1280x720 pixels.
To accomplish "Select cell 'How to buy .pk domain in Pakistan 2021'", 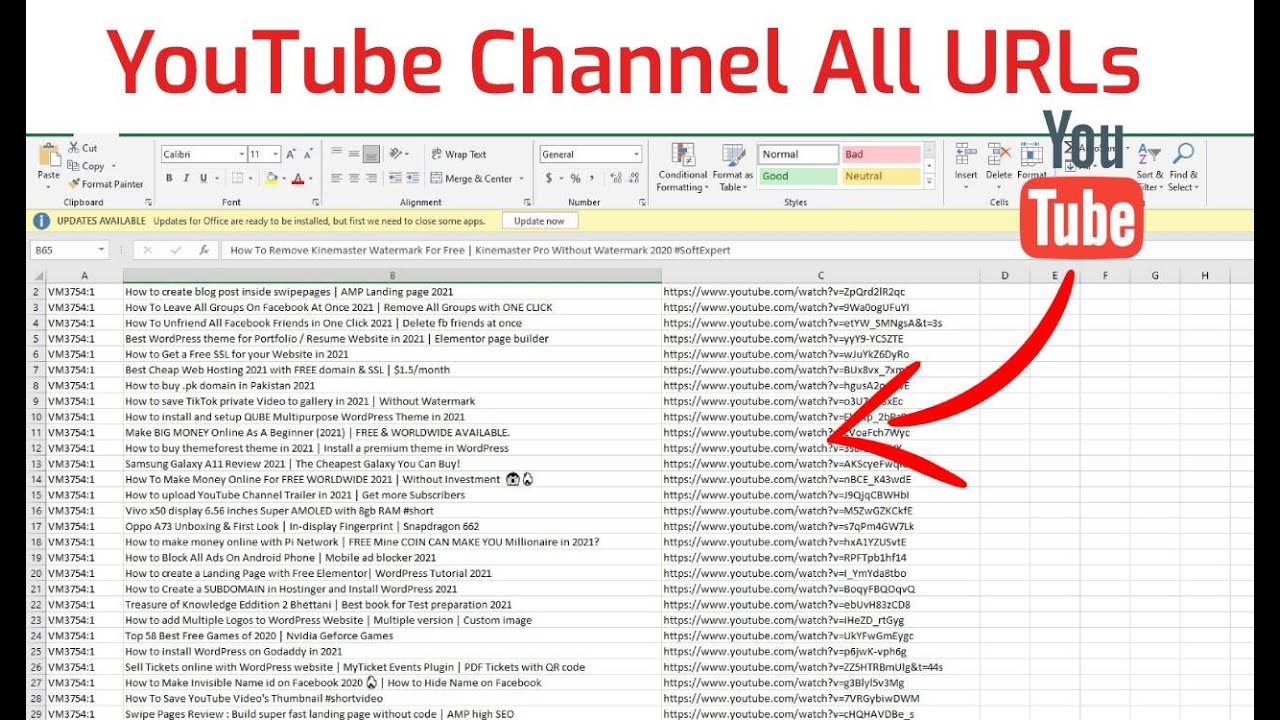I will [392, 385].
